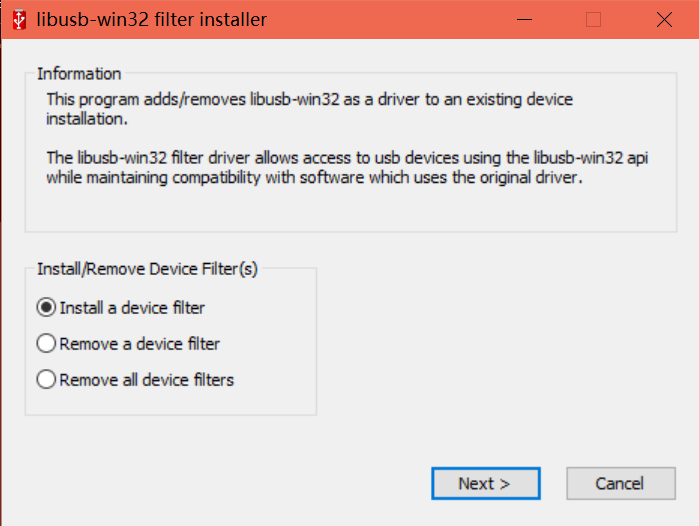
Task: Close the libusb-win32 filter installer
Action: coord(664,19)
